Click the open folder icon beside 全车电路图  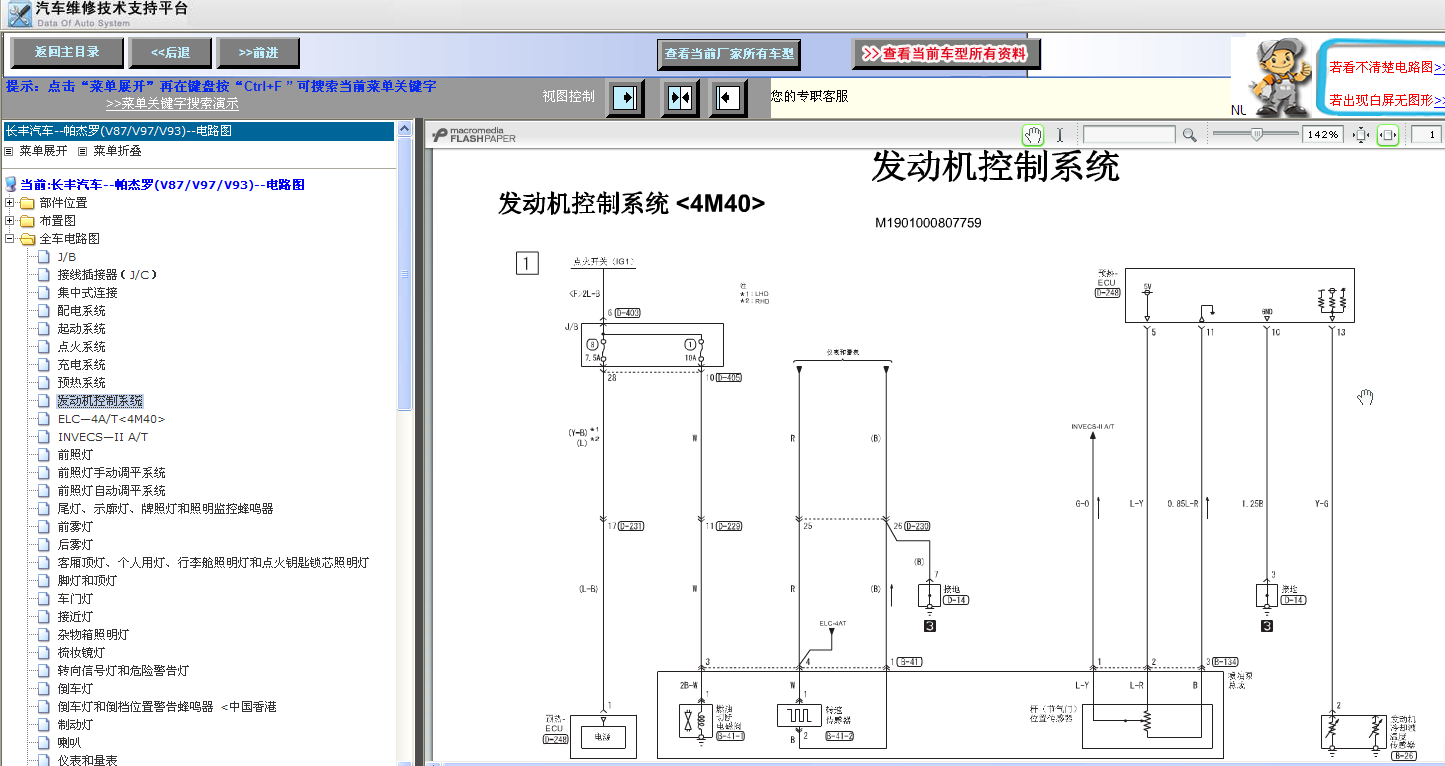pos(27,239)
